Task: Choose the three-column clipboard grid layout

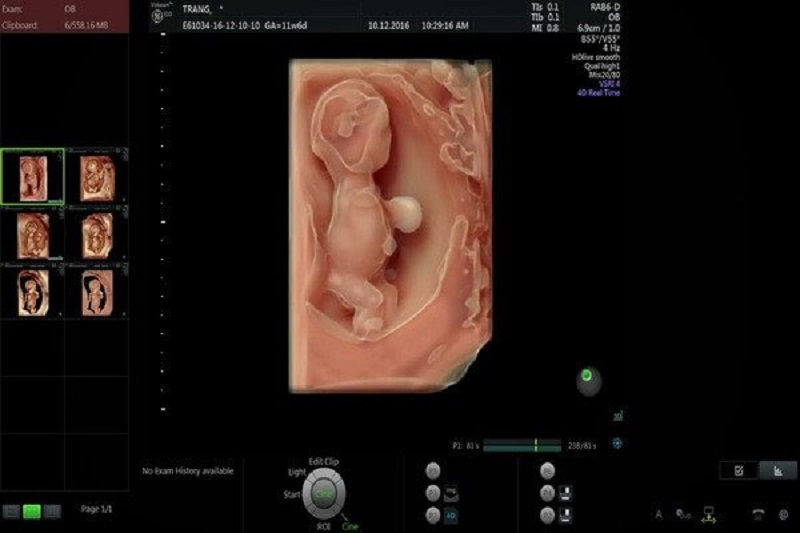Action: pos(52,512)
